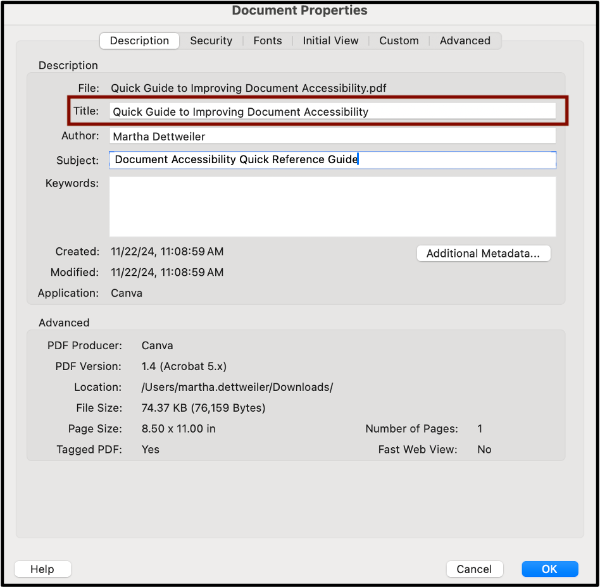Click the Help button
This screenshot has height=587, width=600.
42,569
